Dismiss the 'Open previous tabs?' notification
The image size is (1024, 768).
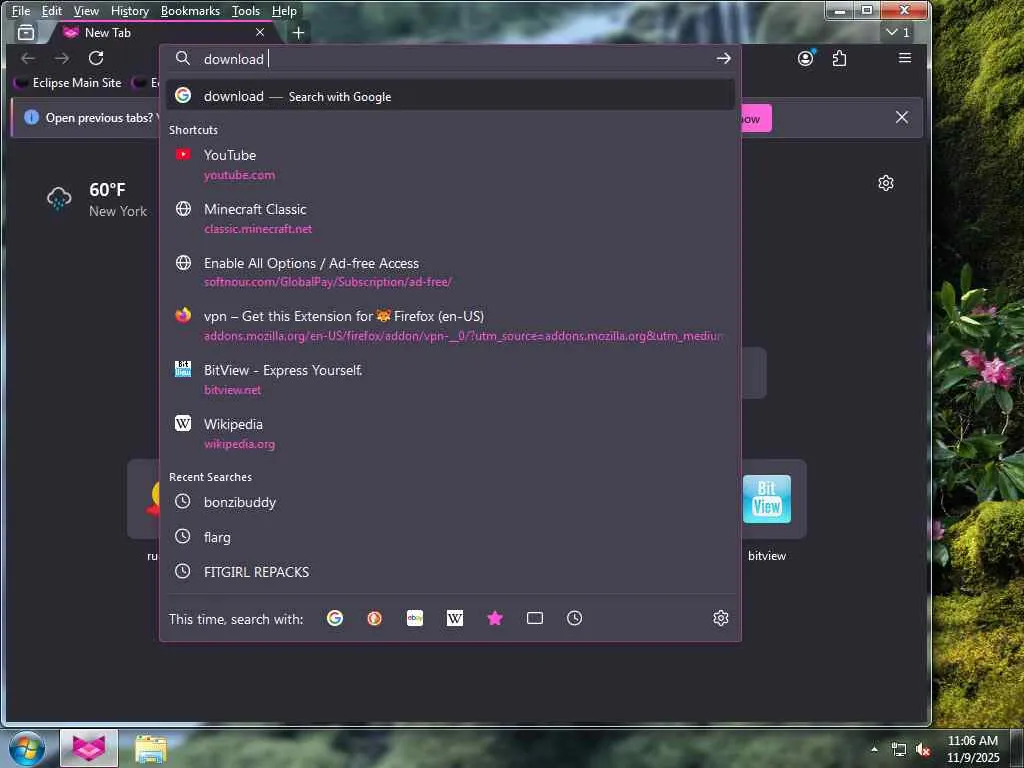click(902, 118)
